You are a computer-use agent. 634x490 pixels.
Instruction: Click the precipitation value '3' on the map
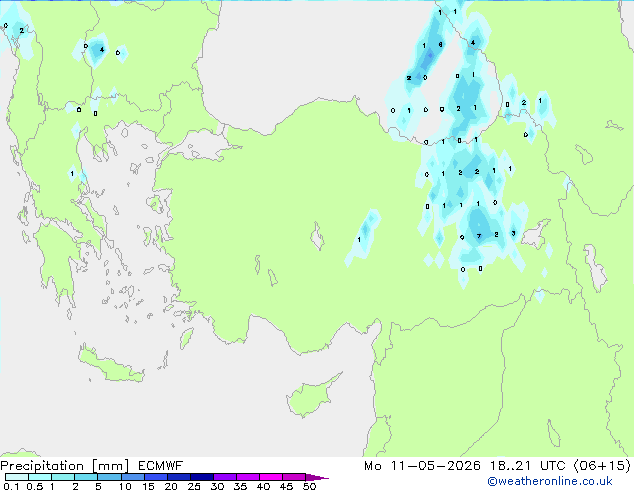point(513,233)
